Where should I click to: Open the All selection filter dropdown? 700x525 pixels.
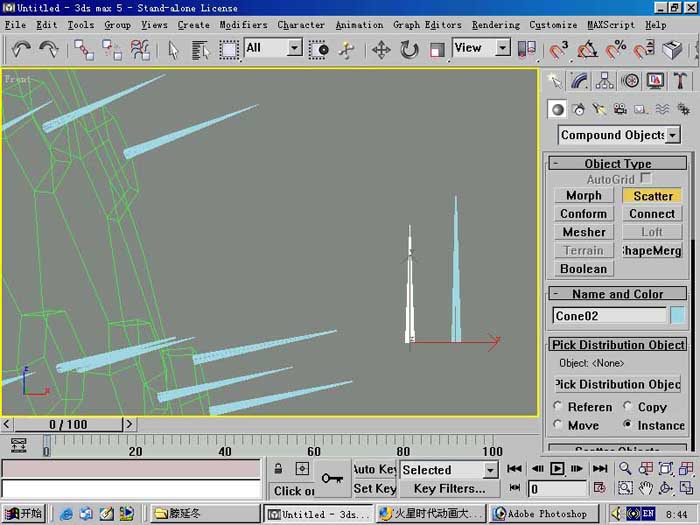[274, 48]
